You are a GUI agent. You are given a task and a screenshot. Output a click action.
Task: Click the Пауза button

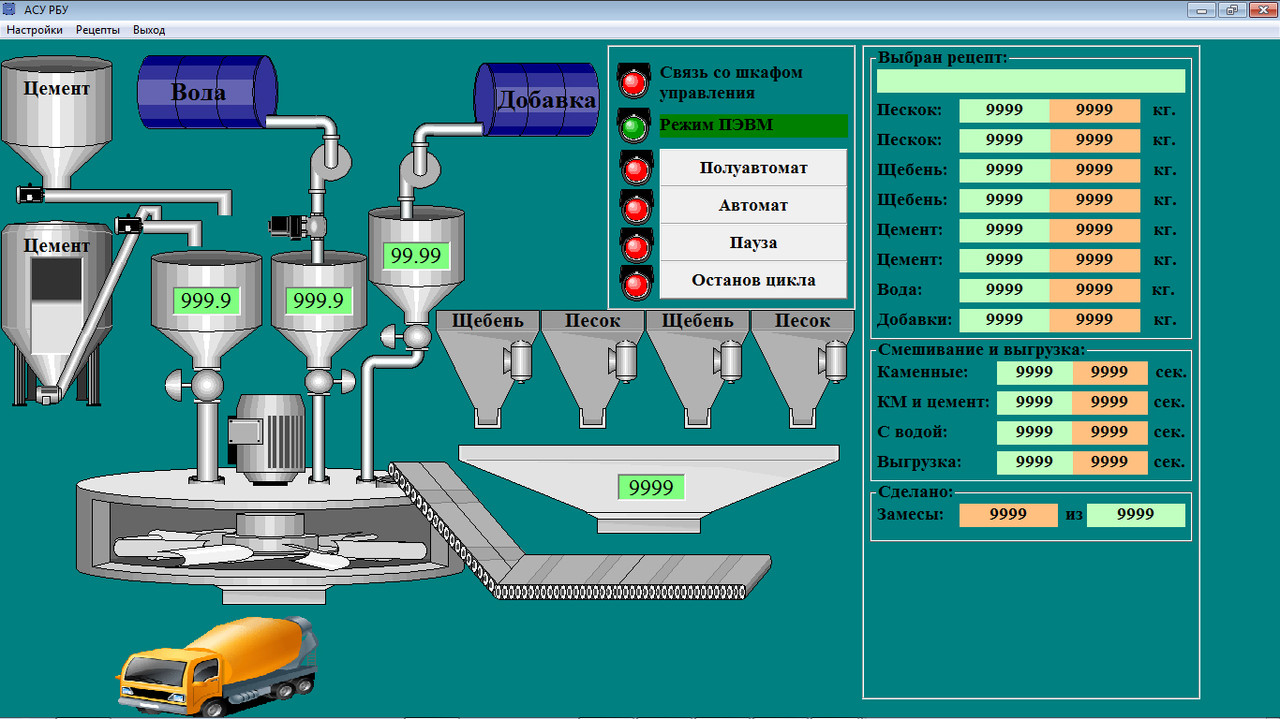753,243
